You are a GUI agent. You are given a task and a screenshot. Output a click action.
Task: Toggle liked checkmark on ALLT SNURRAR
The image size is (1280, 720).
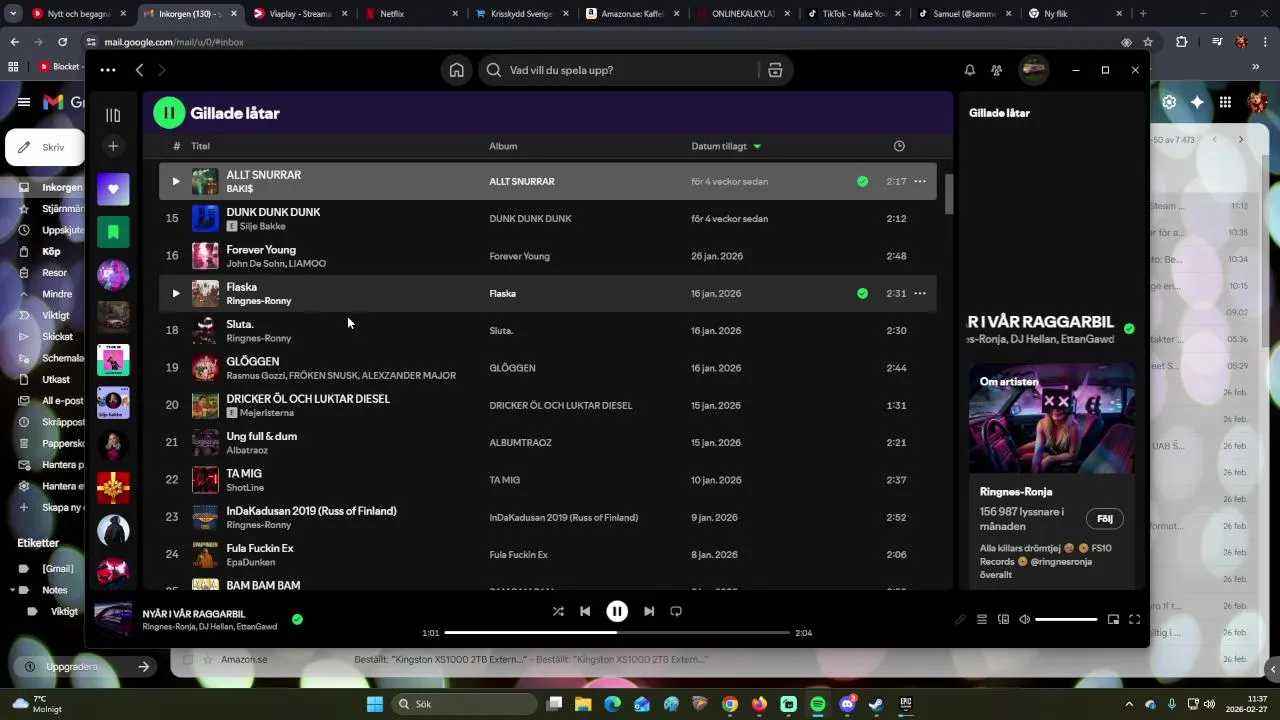coord(862,181)
